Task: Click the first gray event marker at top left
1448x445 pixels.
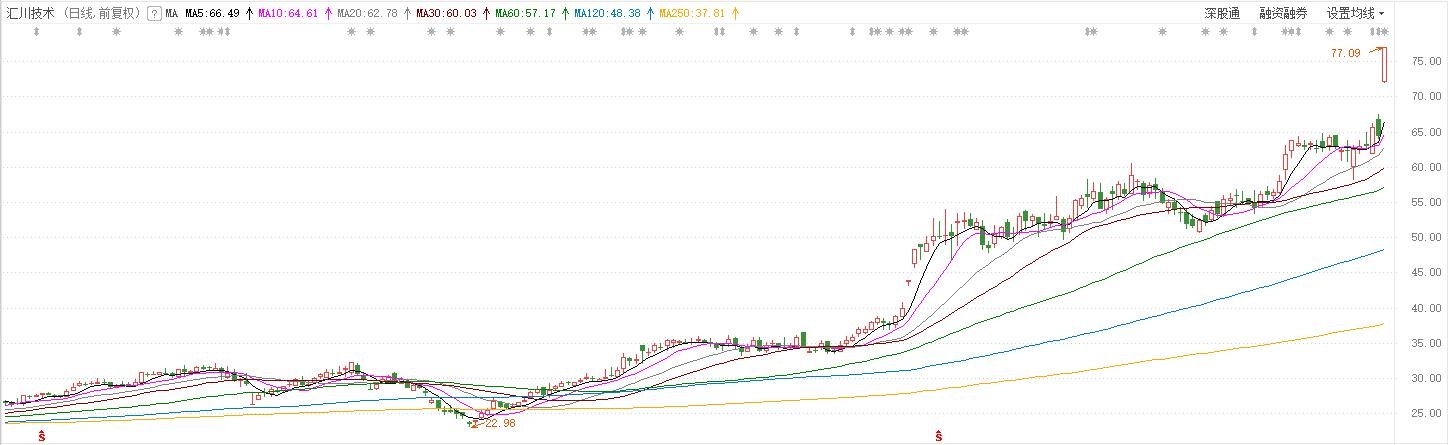Action: pyautogui.click(x=36, y=32)
